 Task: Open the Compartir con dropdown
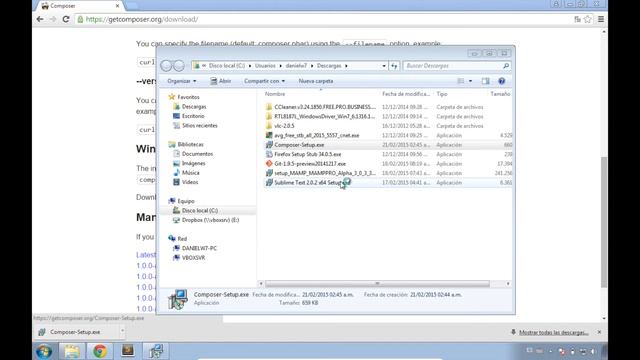tap(264, 81)
